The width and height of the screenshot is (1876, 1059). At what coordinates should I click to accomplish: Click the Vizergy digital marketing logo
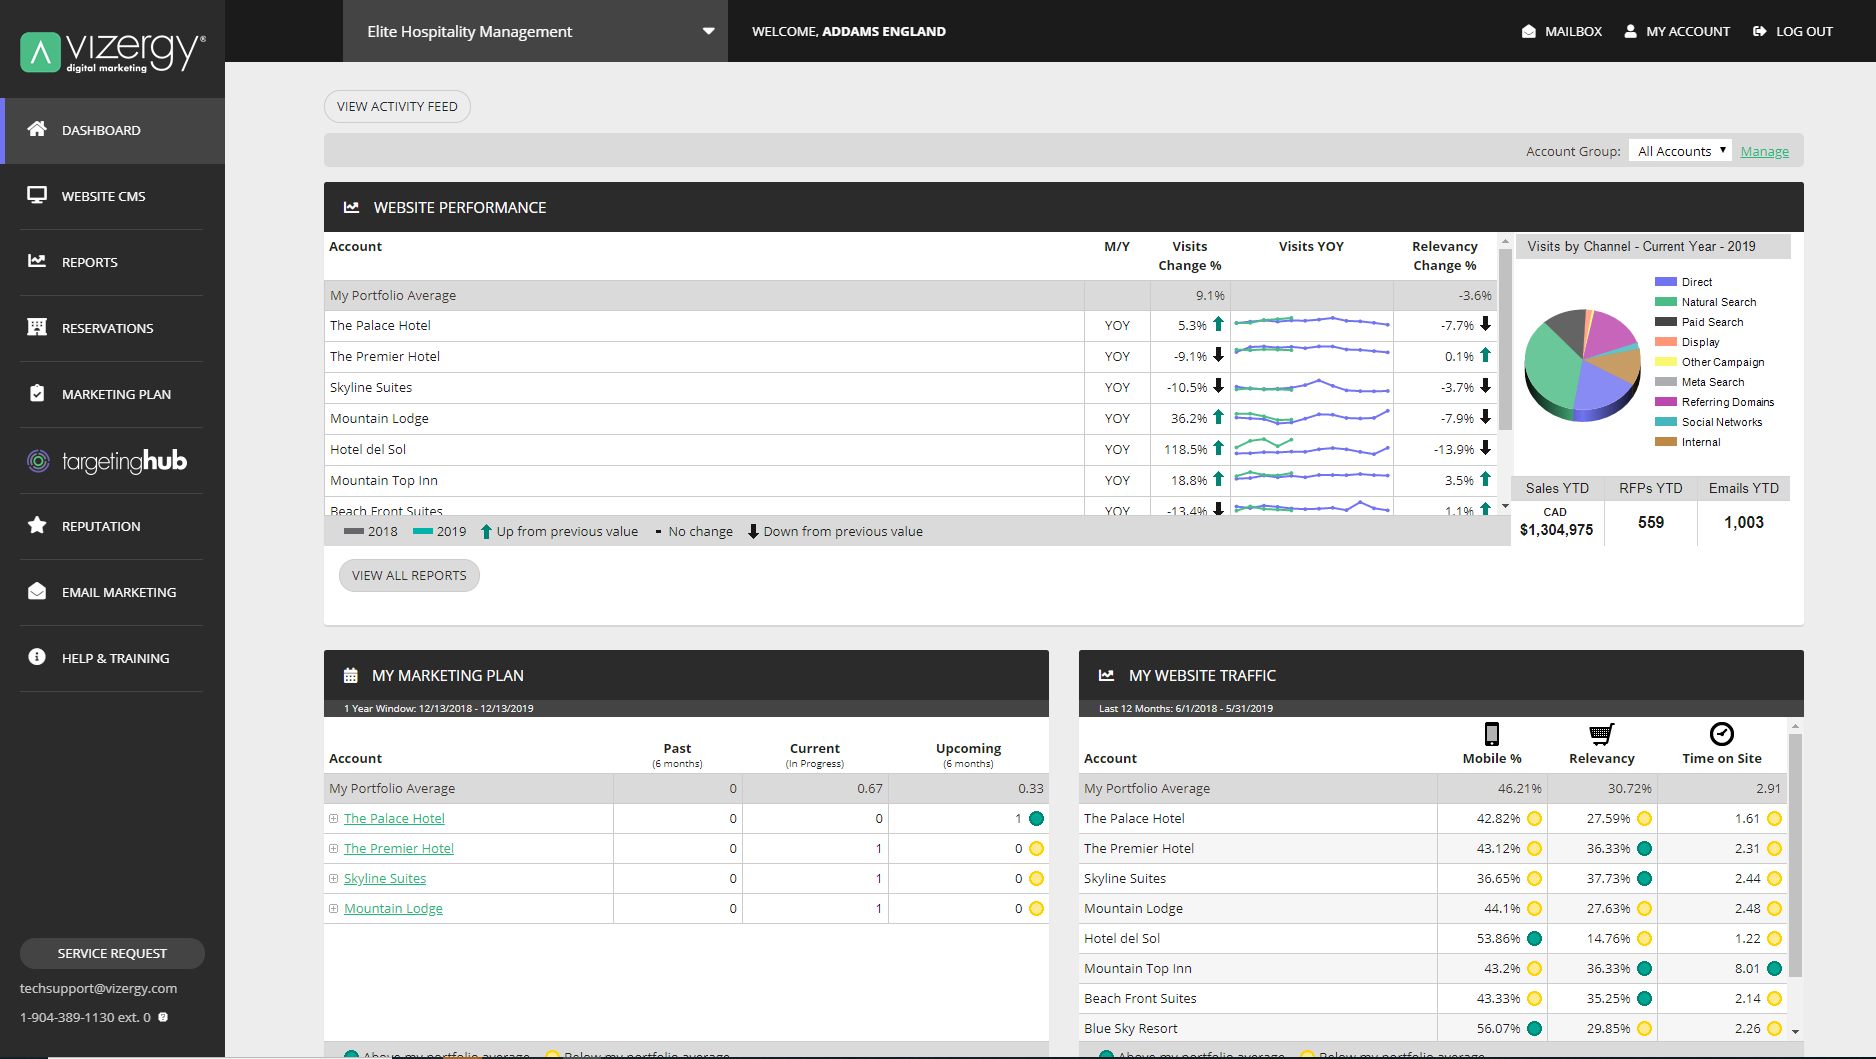tap(113, 52)
